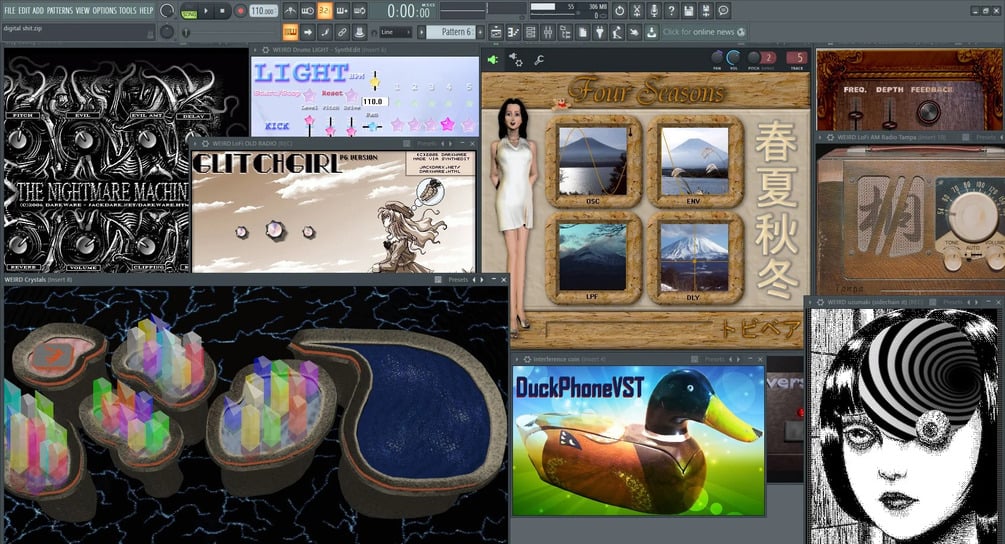Click the tempo tapper icon
Viewport: 1005px width, 544px height.
pos(617,32)
